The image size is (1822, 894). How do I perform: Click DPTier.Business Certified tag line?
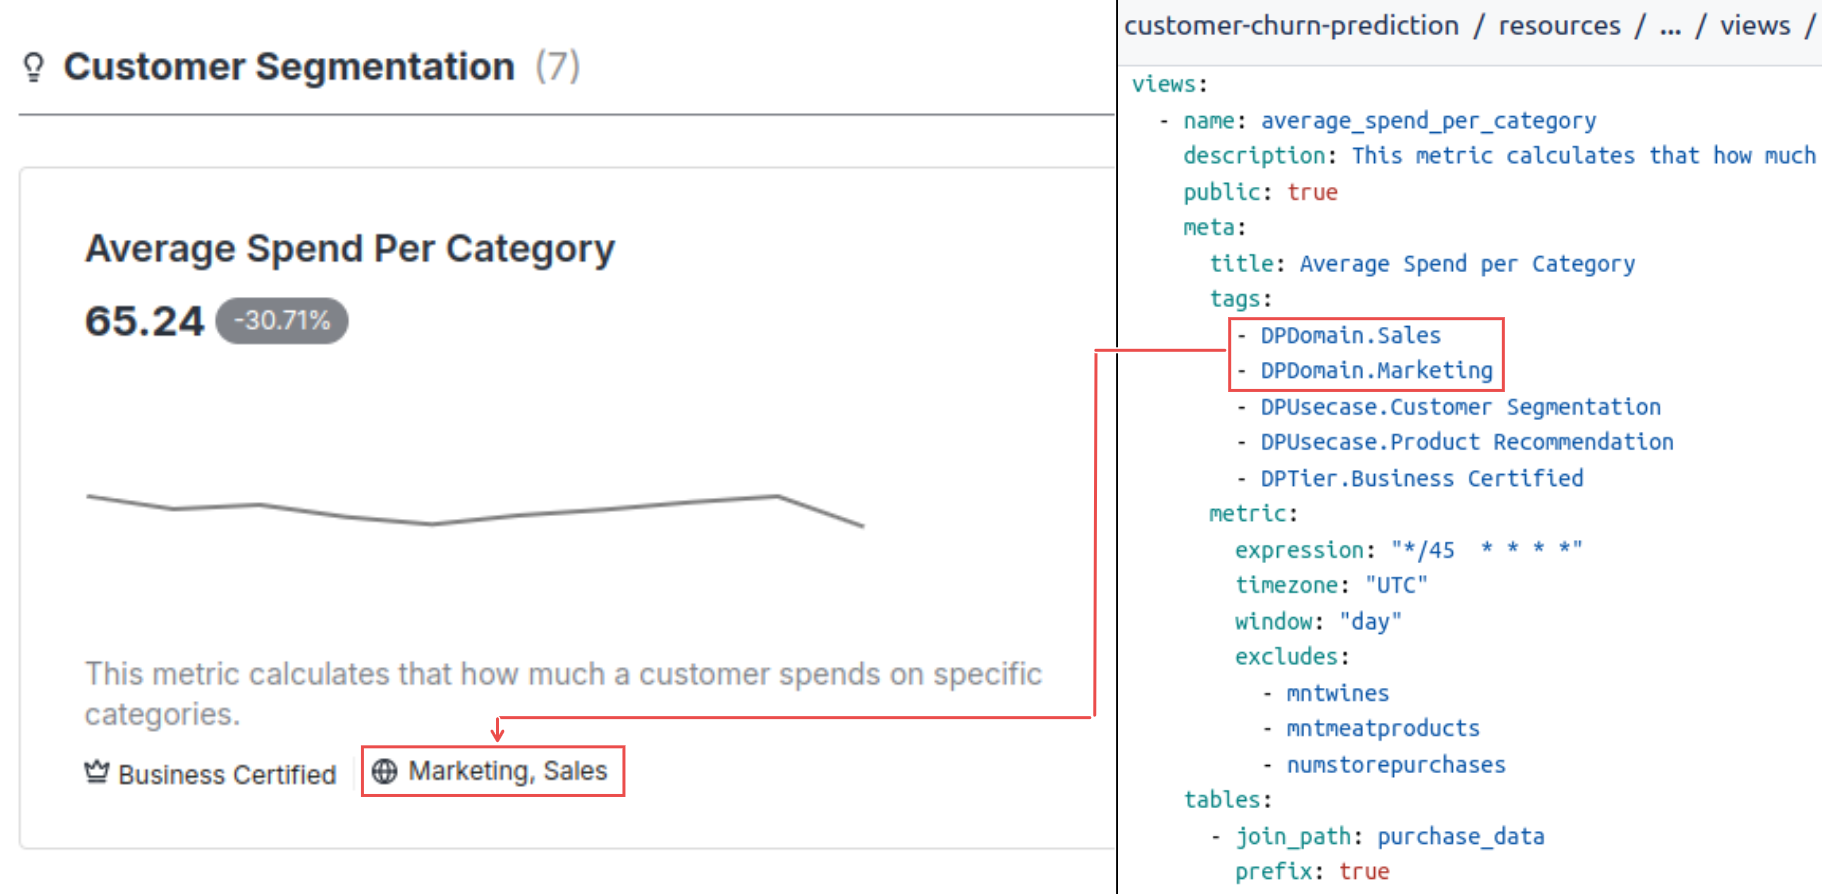1410,478
